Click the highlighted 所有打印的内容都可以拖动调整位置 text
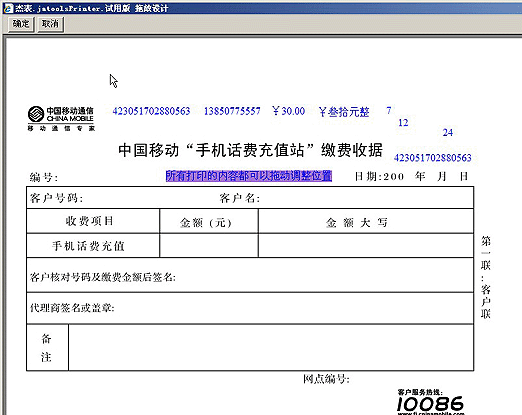This screenshot has height=415, width=522. (249, 176)
